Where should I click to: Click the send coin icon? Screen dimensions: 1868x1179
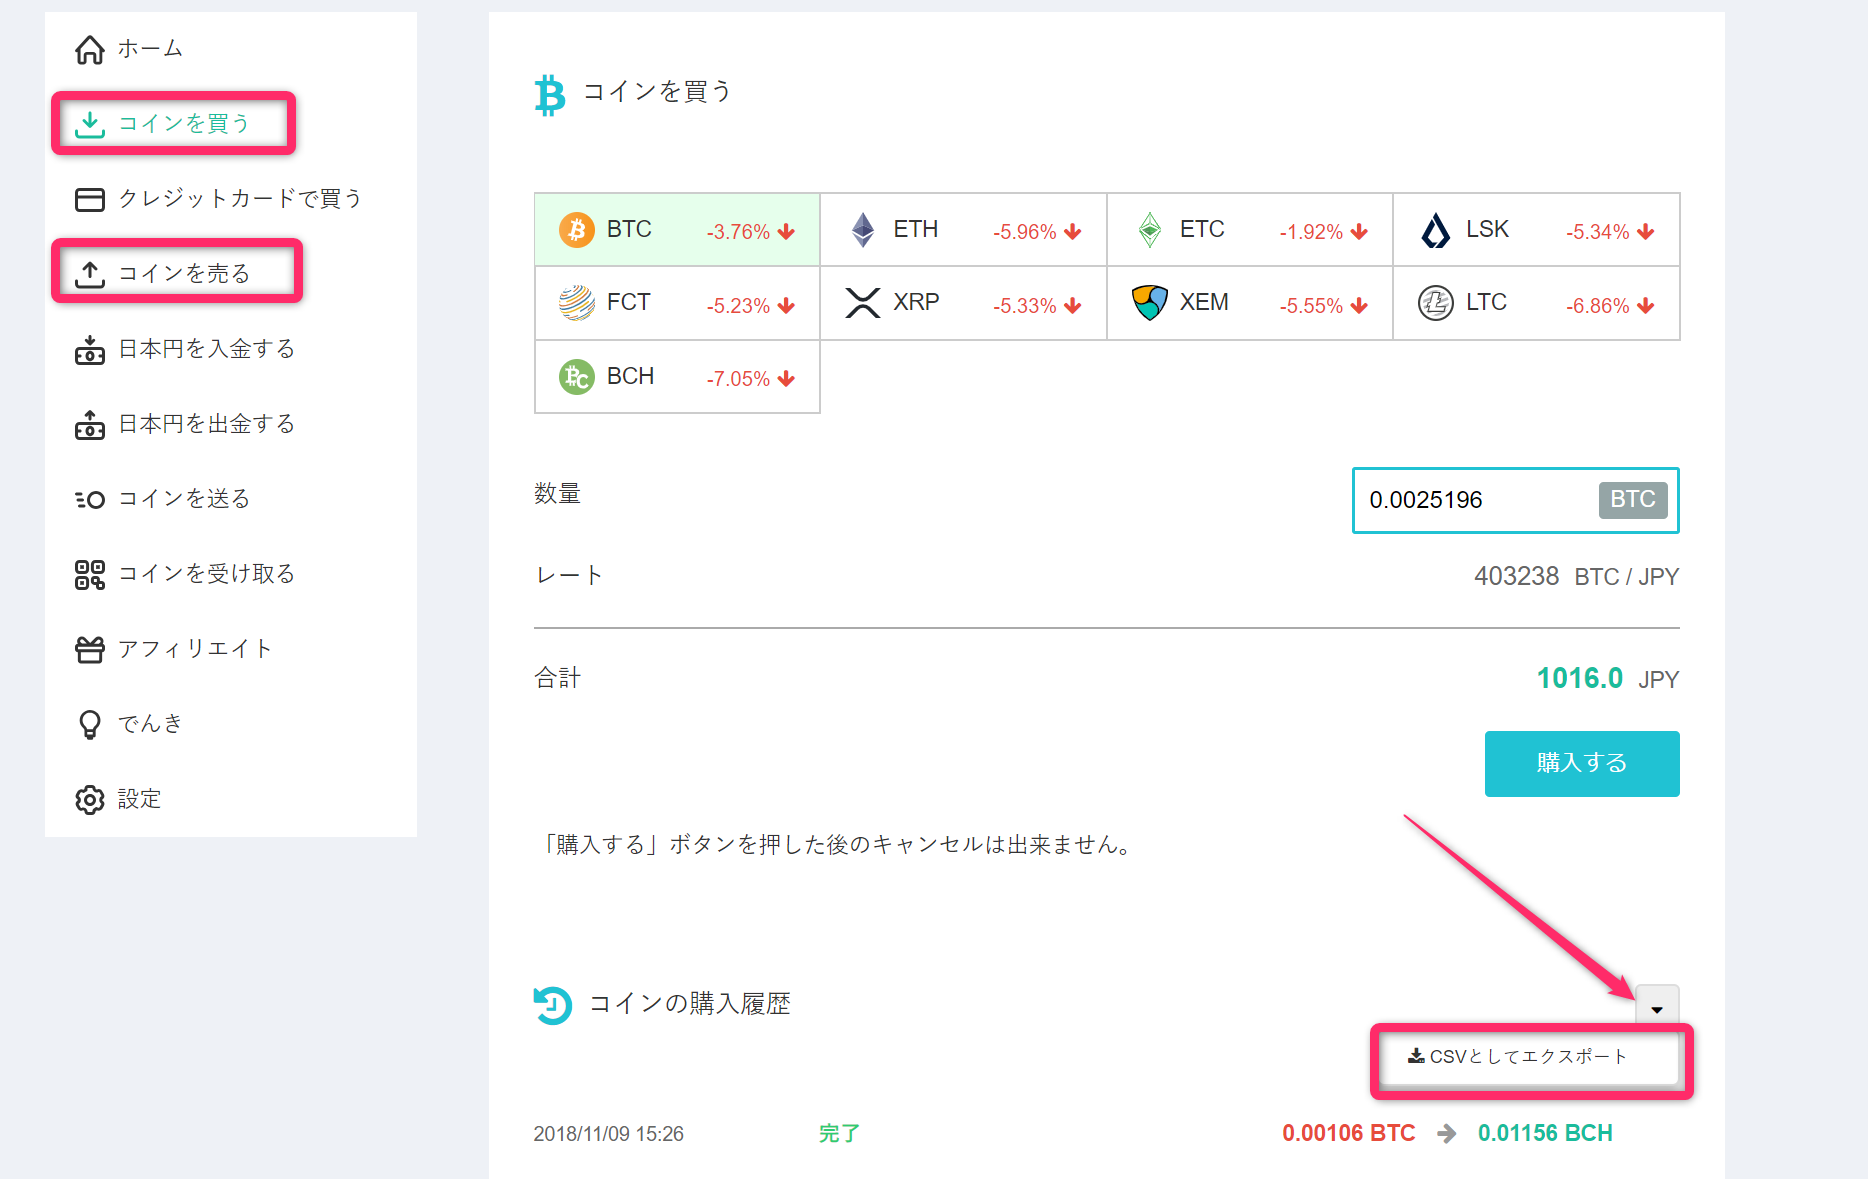pyautogui.click(x=90, y=499)
